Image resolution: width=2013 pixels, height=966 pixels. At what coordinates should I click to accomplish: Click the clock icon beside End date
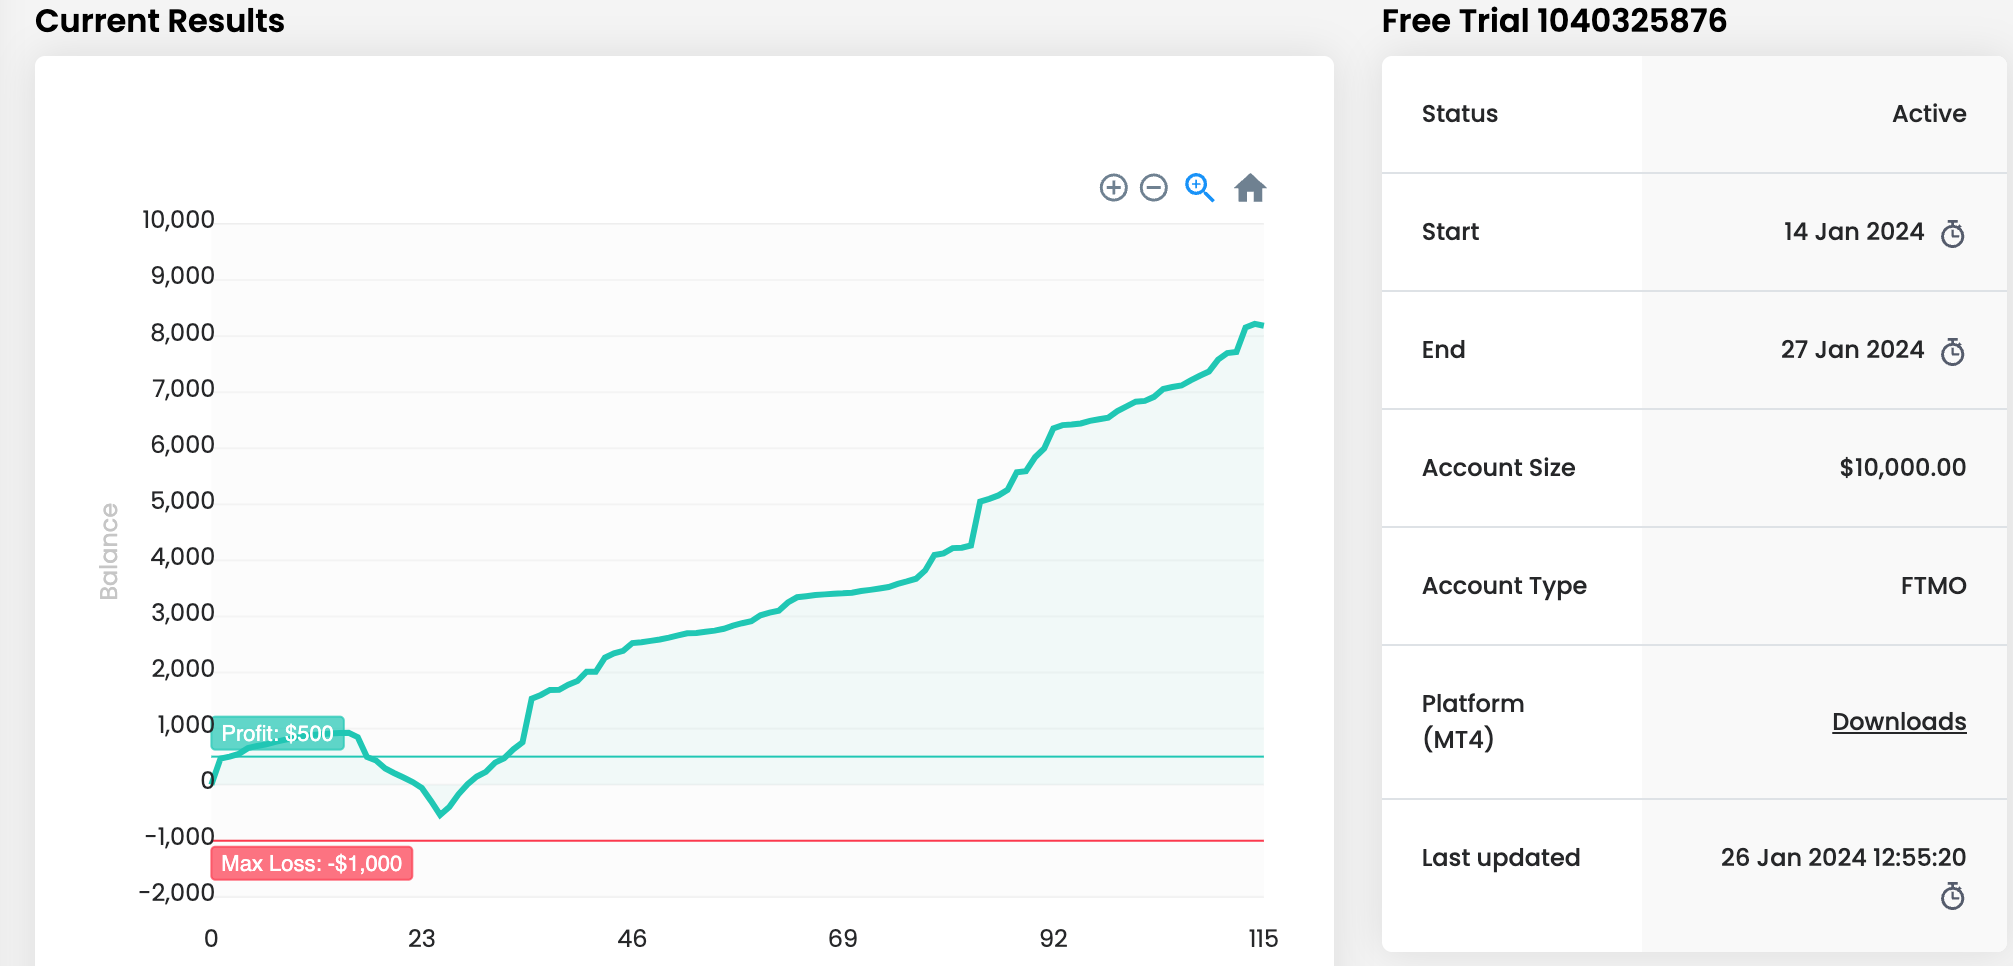[1952, 352]
